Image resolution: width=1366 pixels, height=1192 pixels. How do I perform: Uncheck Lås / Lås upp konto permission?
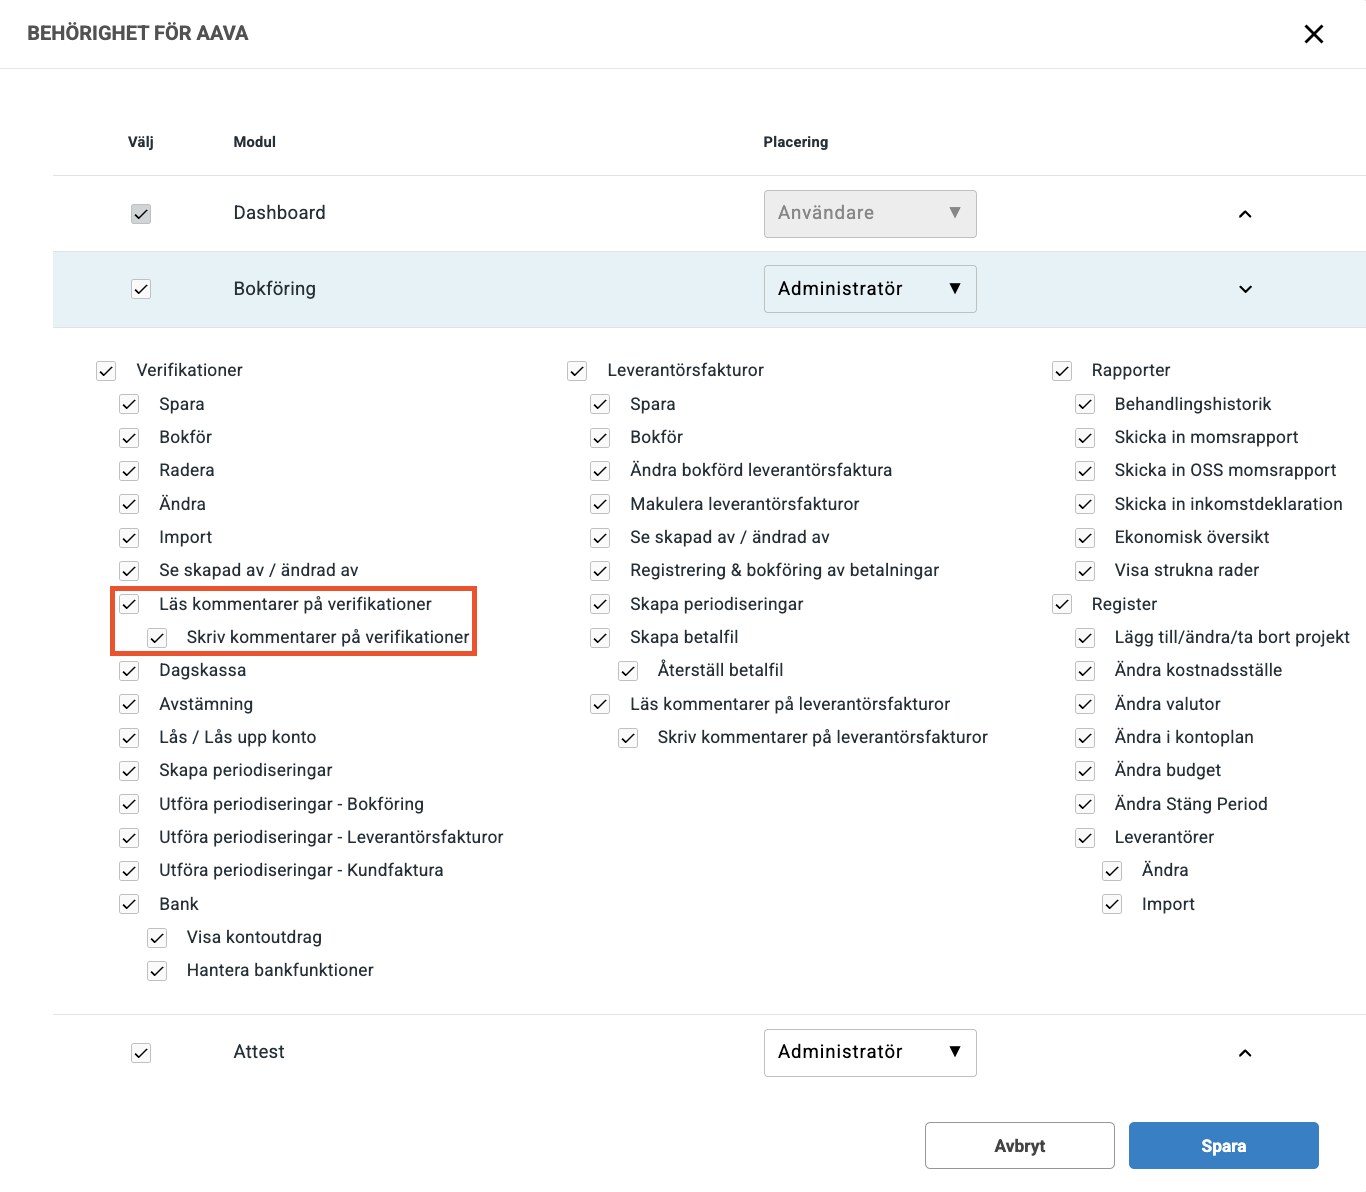pos(129,738)
